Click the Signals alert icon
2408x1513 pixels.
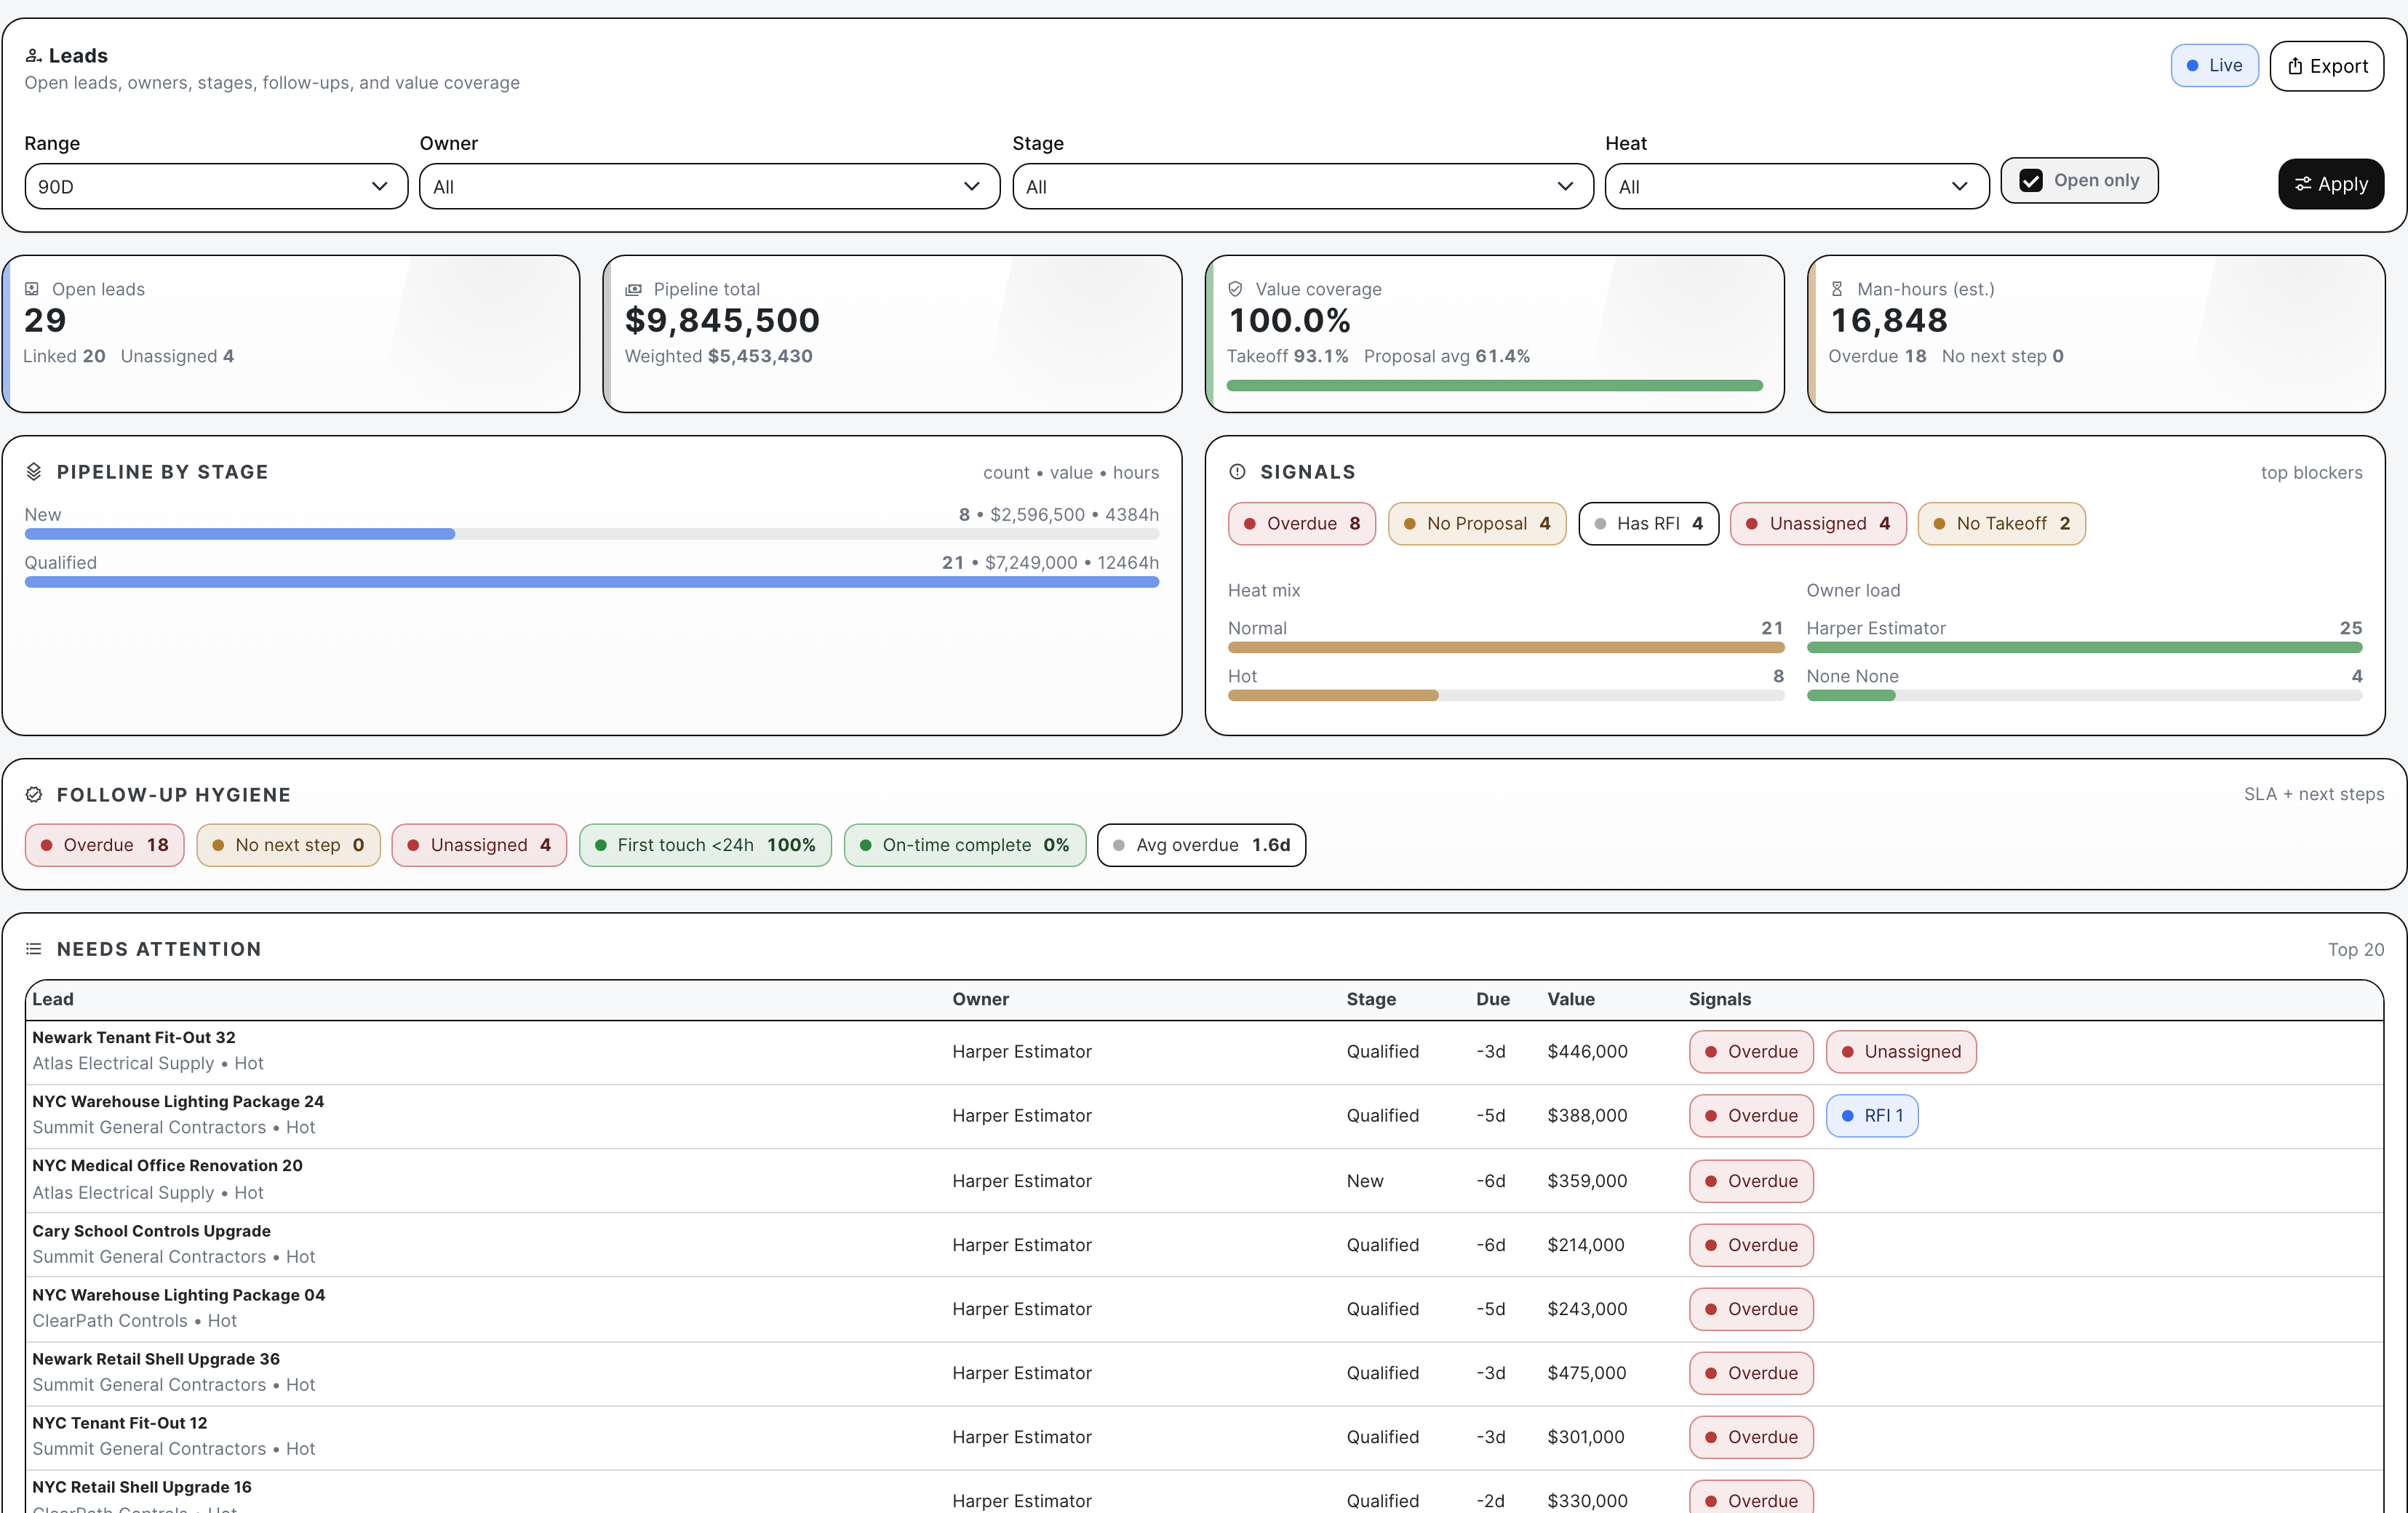(1237, 472)
